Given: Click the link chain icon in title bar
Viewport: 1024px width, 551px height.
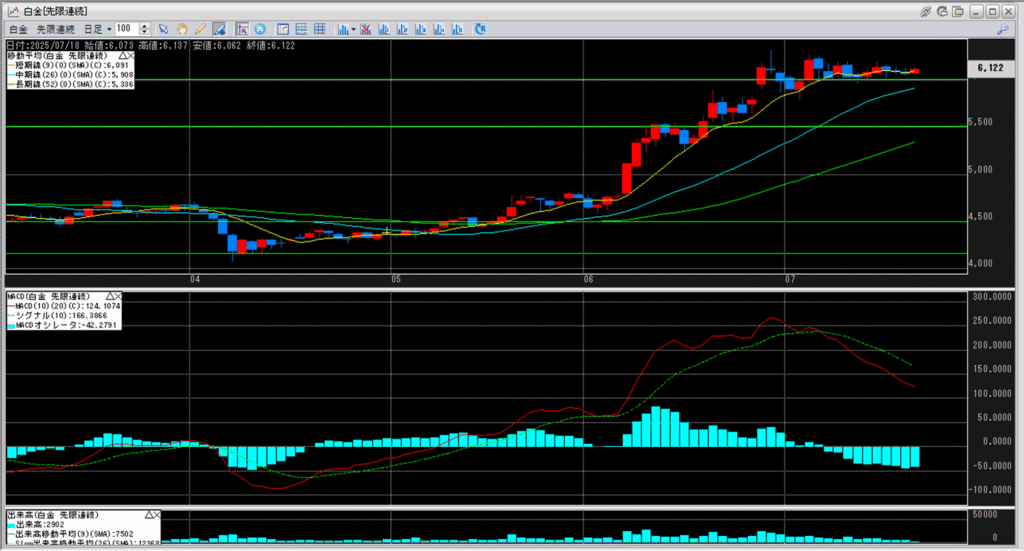Looking at the screenshot, I should pyautogui.click(x=926, y=10).
